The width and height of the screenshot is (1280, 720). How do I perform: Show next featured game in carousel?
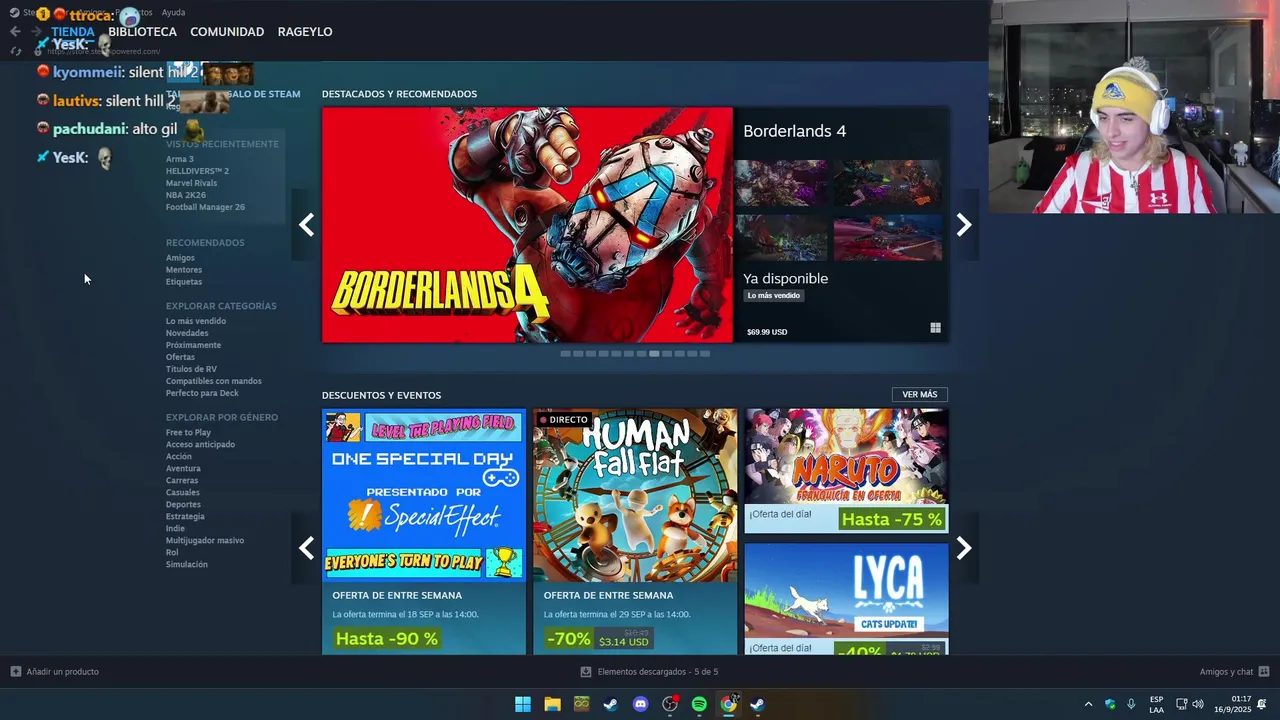pyautogui.click(x=964, y=225)
